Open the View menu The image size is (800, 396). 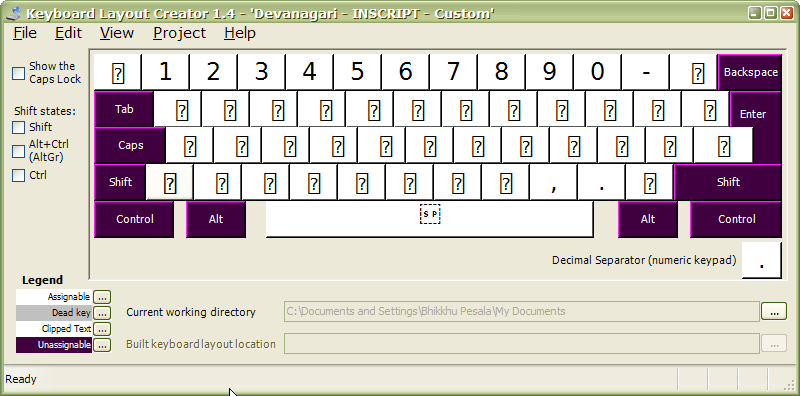point(116,33)
